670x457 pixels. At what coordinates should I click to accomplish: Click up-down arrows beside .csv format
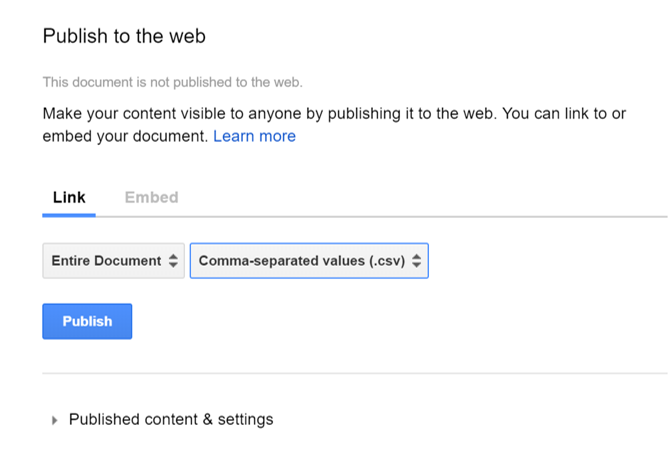tap(417, 261)
